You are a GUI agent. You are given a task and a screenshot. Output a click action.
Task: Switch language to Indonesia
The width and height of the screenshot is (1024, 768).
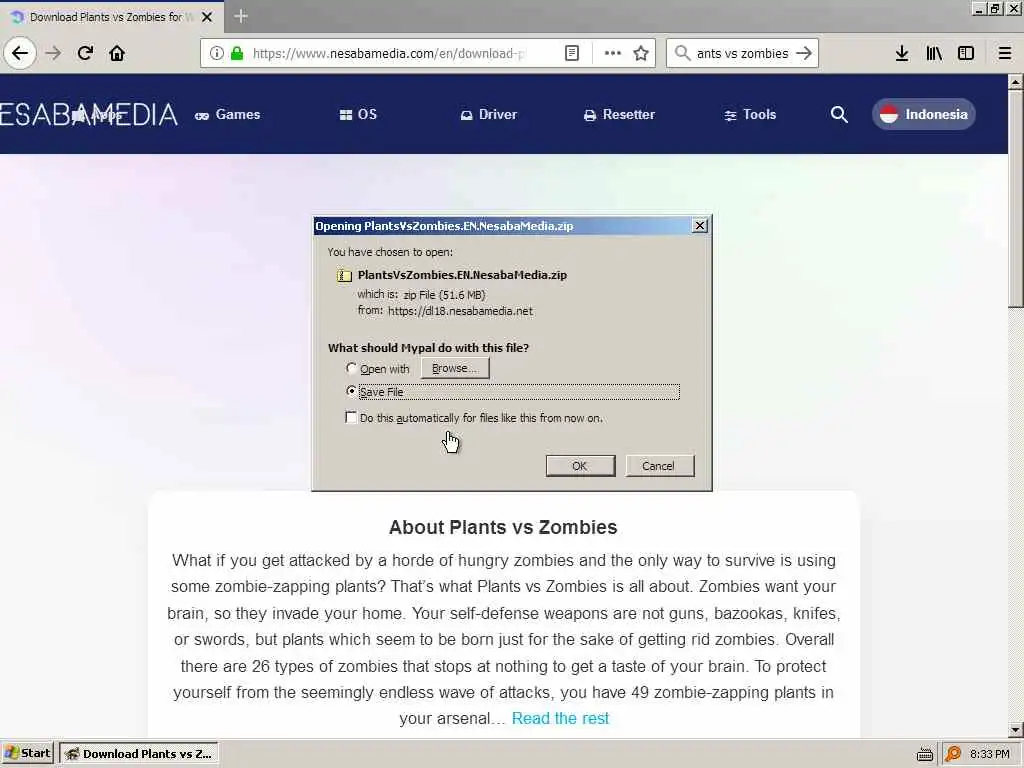point(923,114)
